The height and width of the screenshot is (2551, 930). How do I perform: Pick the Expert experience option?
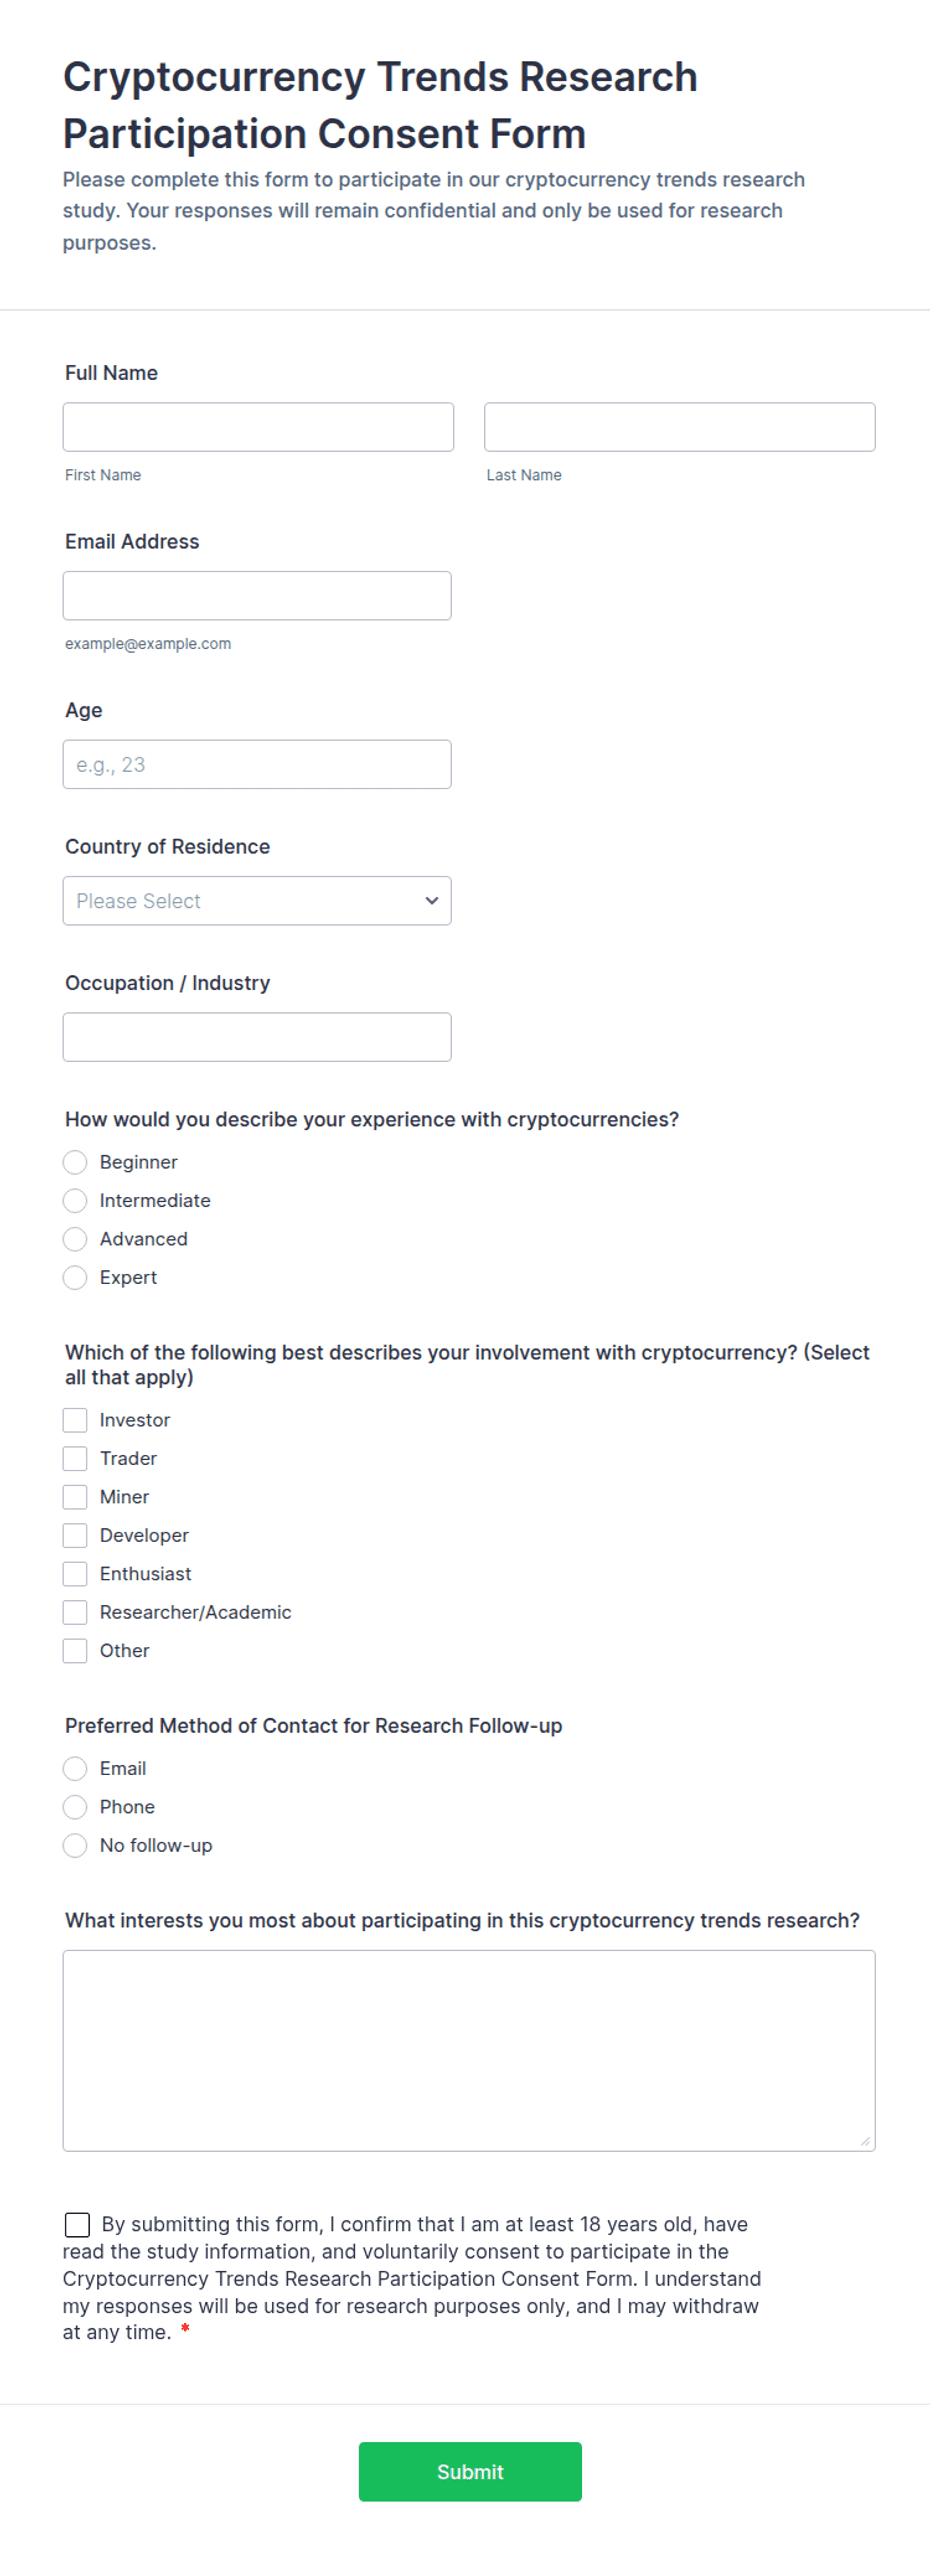point(75,1278)
